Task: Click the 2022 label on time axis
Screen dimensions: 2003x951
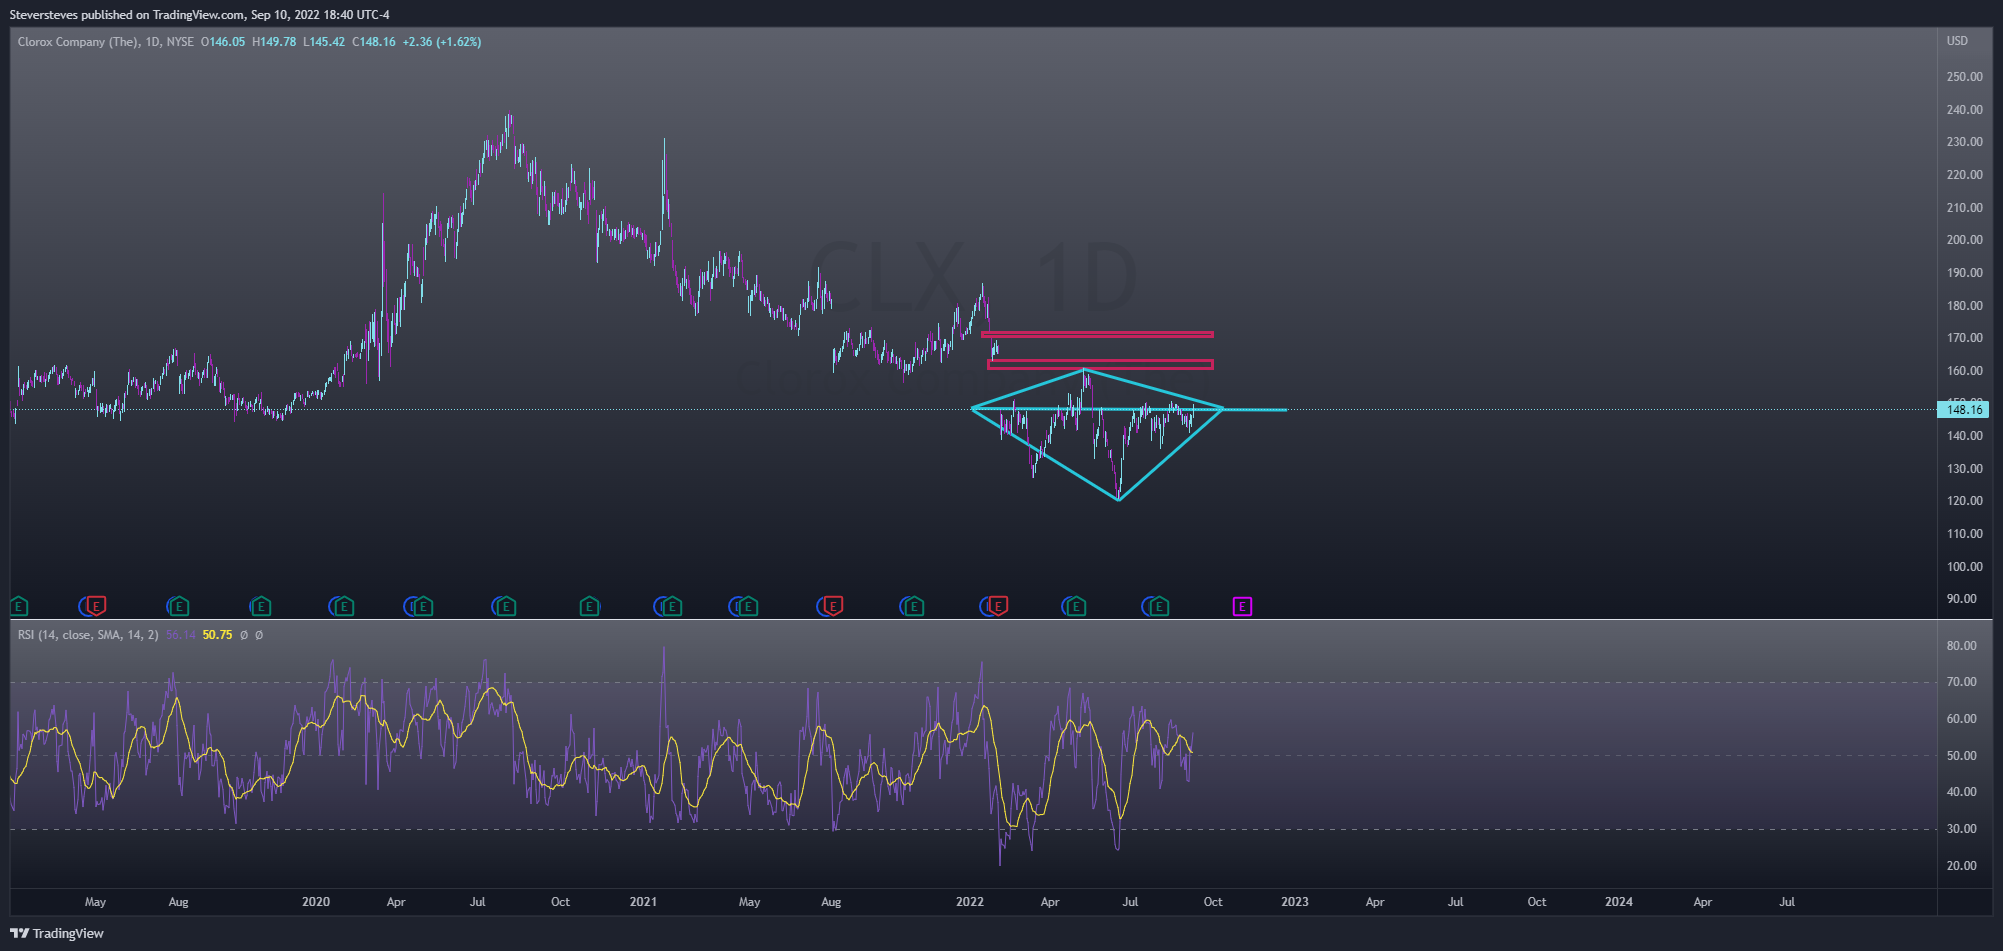Action: pyautogui.click(x=970, y=902)
